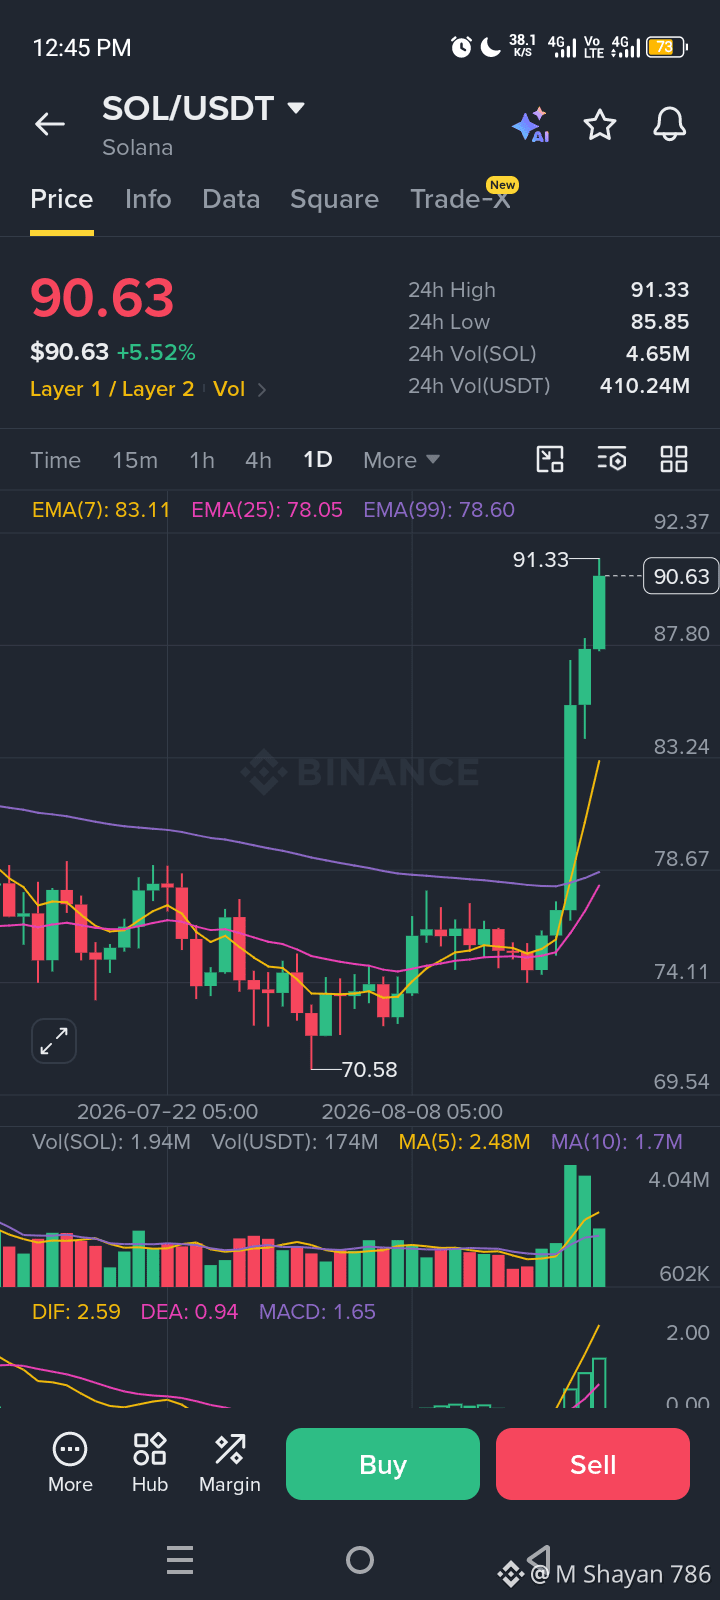Open the Layer 1 / Layer 2 category link
The image size is (720, 1600).
point(112,389)
